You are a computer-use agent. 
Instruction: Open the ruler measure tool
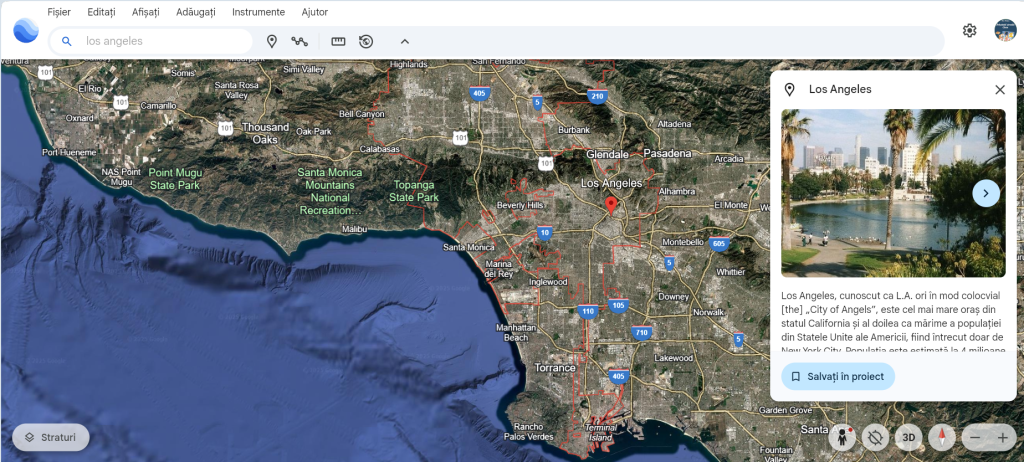pyautogui.click(x=338, y=41)
